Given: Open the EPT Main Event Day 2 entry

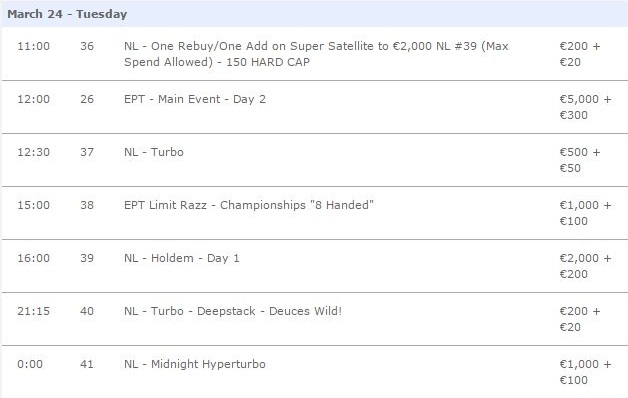Looking at the screenshot, I should (x=195, y=99).
